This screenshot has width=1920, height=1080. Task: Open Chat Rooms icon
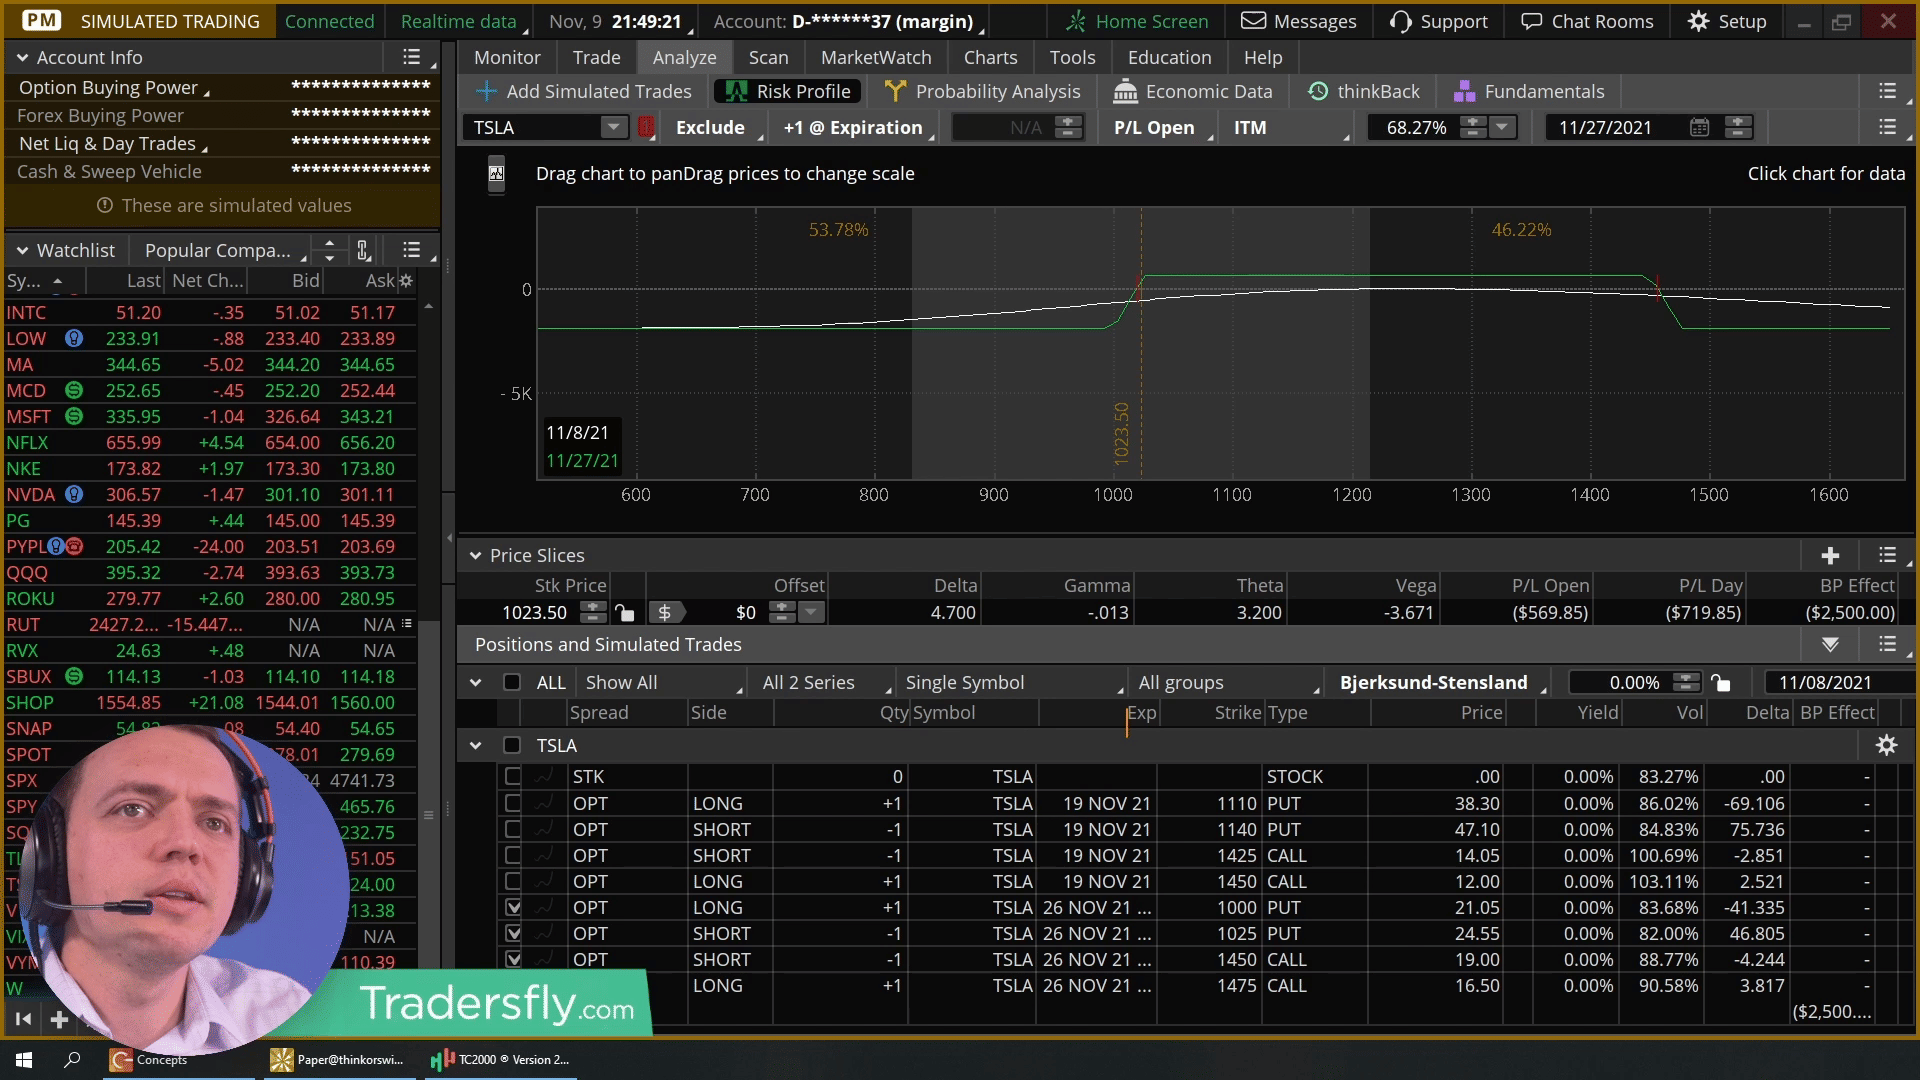1531,21
